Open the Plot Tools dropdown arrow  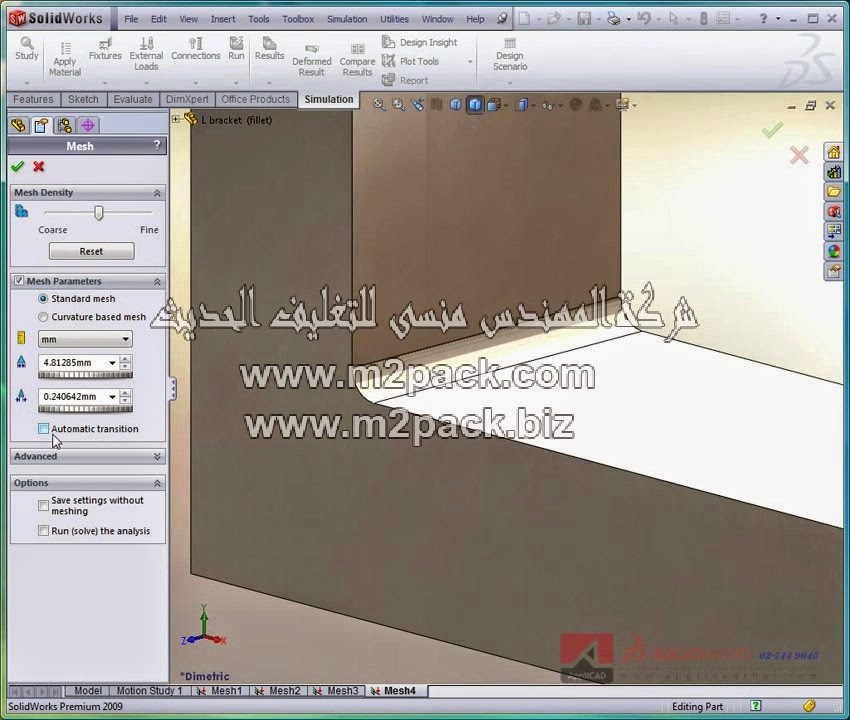click(x=470, y=62)
